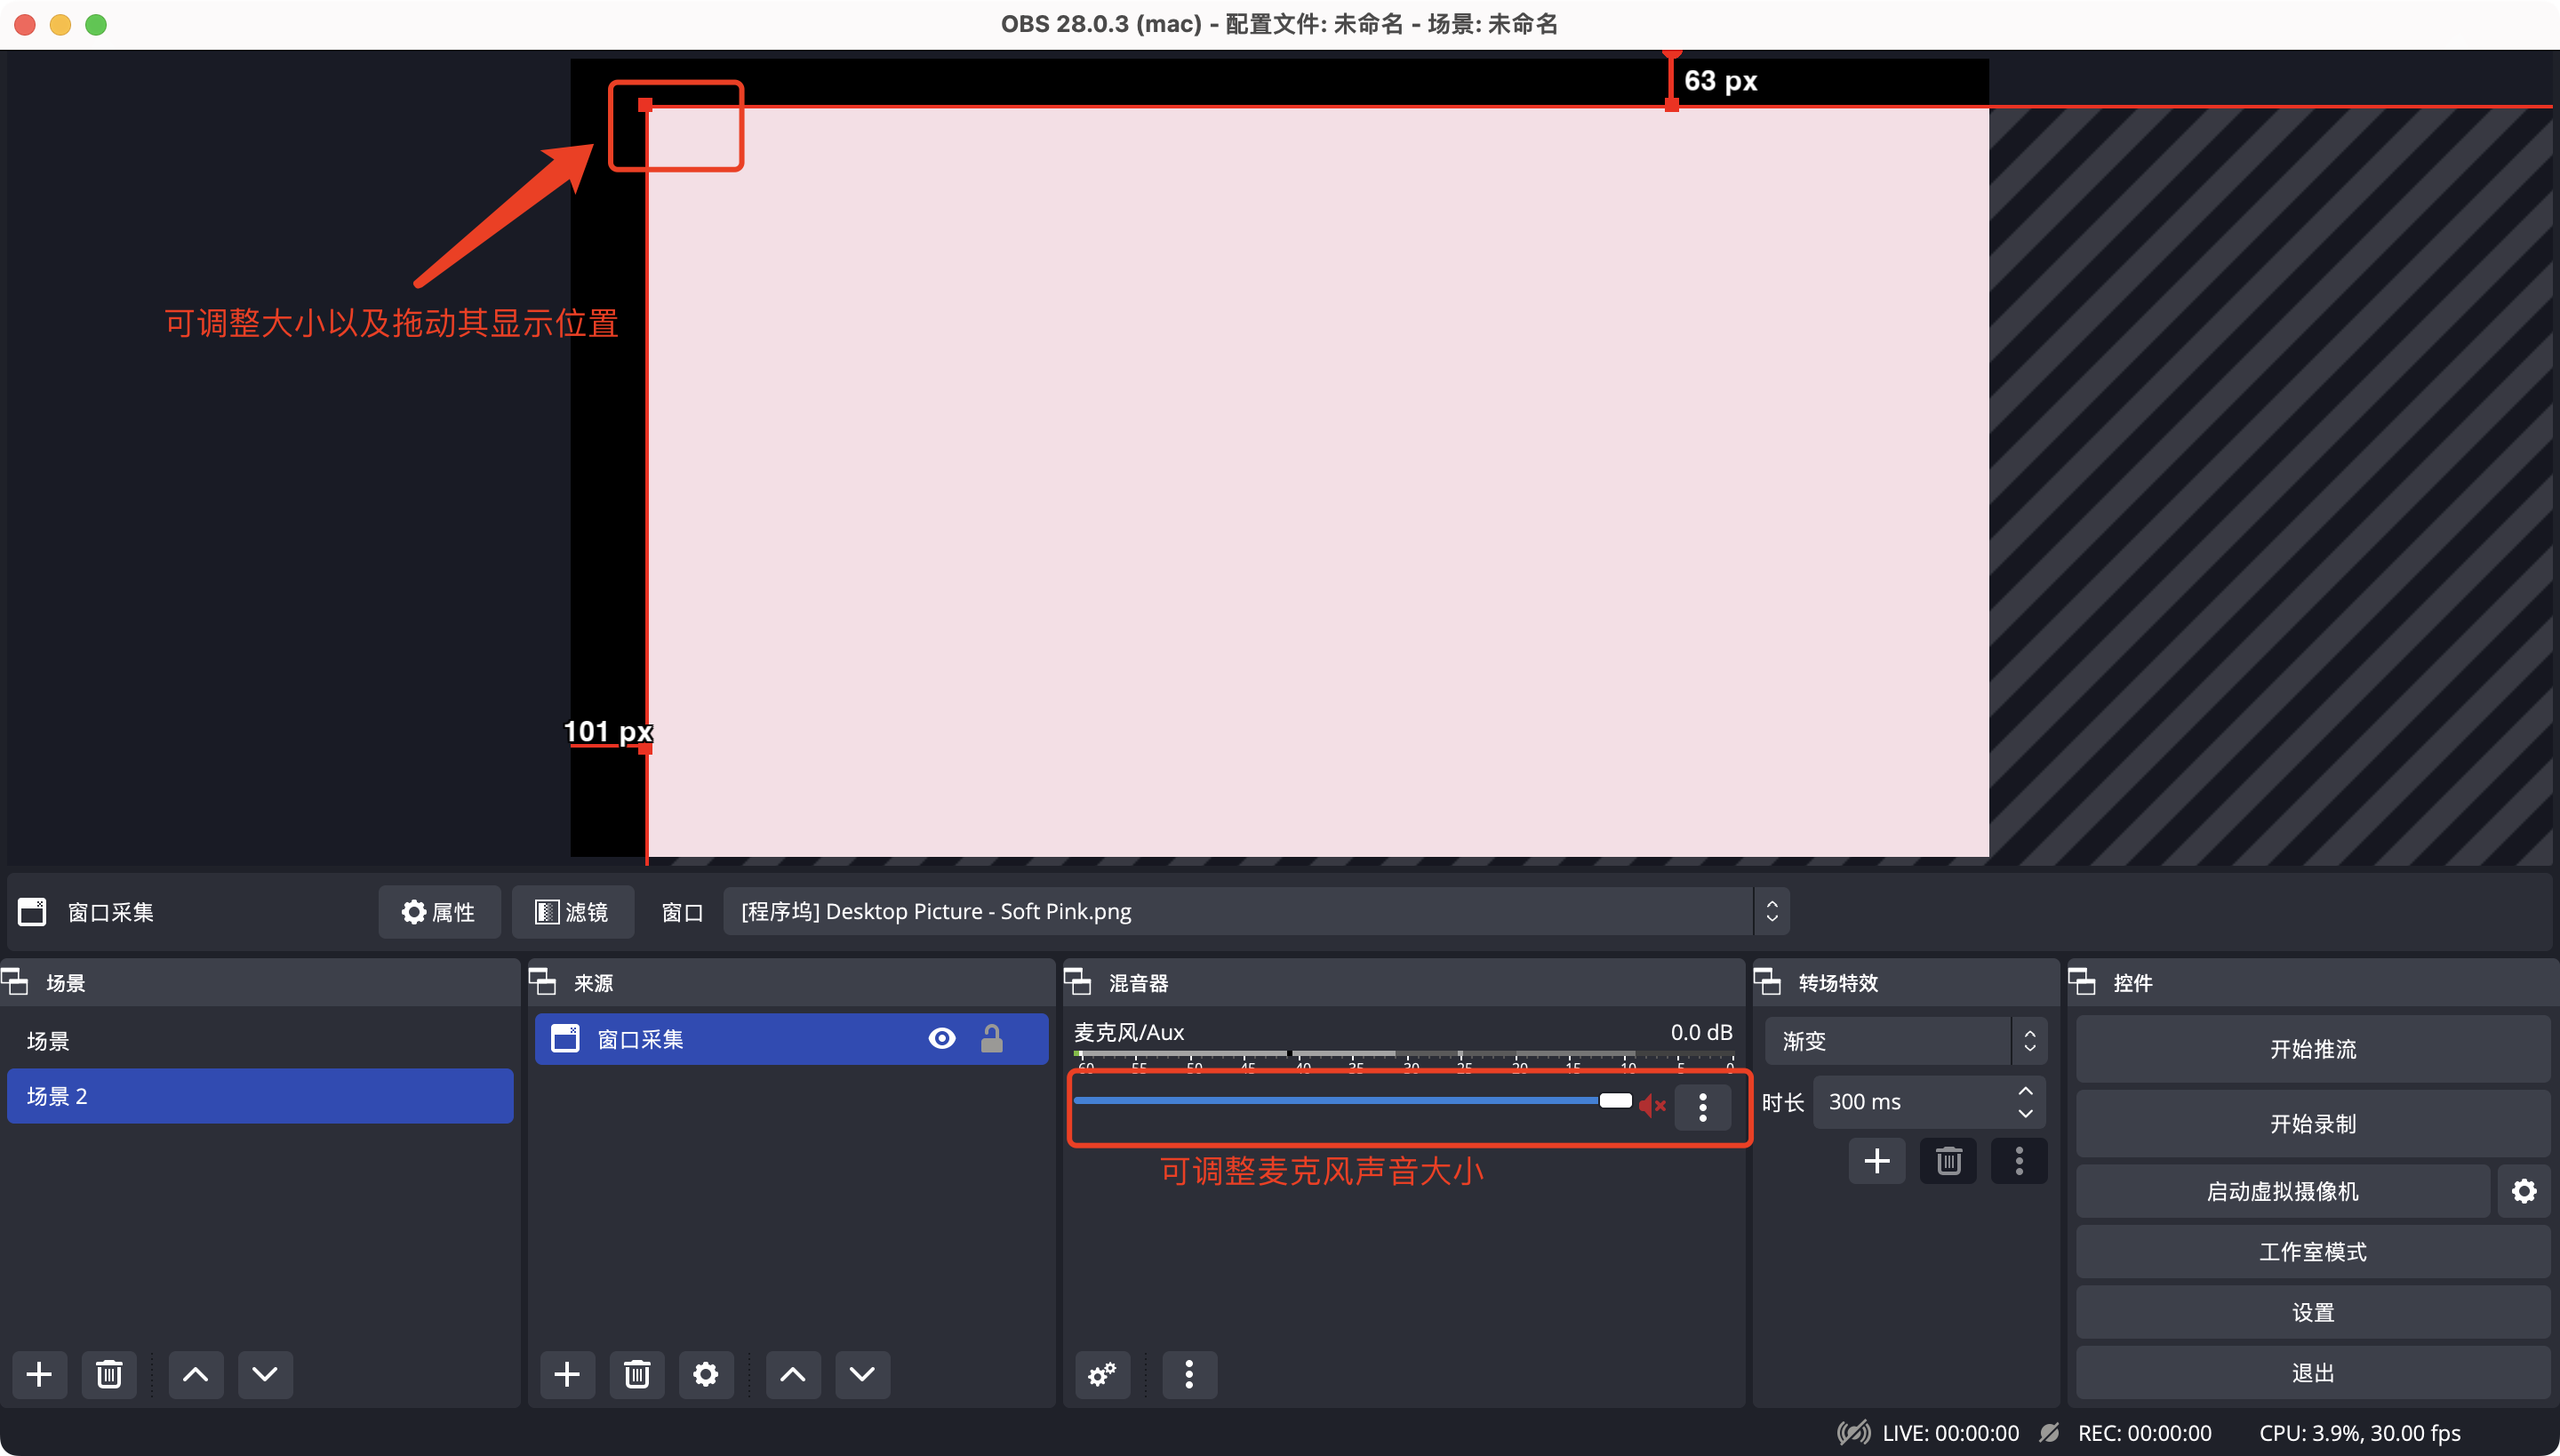Screen dimensions: 2560x1456
Task: Click 开始录制 to start recording
Action: pyautogui.click(x=2312, y=1124)
